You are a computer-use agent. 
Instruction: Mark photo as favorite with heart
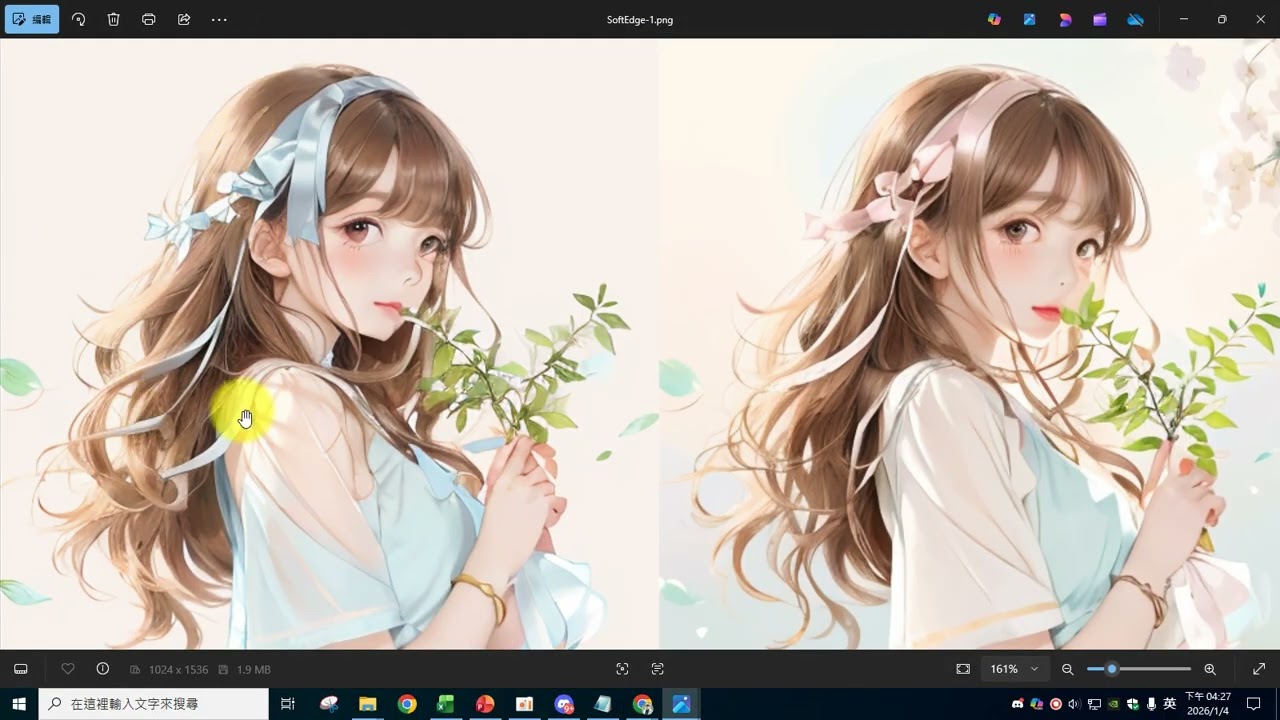[x=68, y=669]
